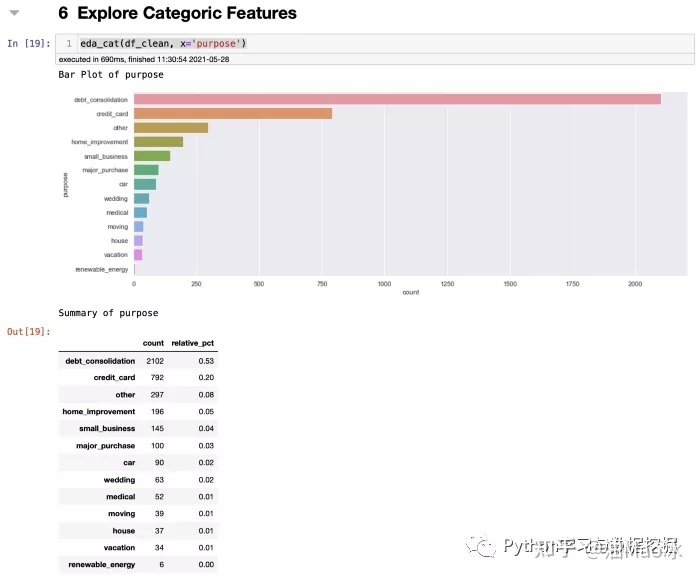Click the credit_card bar in chart
700x578 pixels.
(233, 113)
